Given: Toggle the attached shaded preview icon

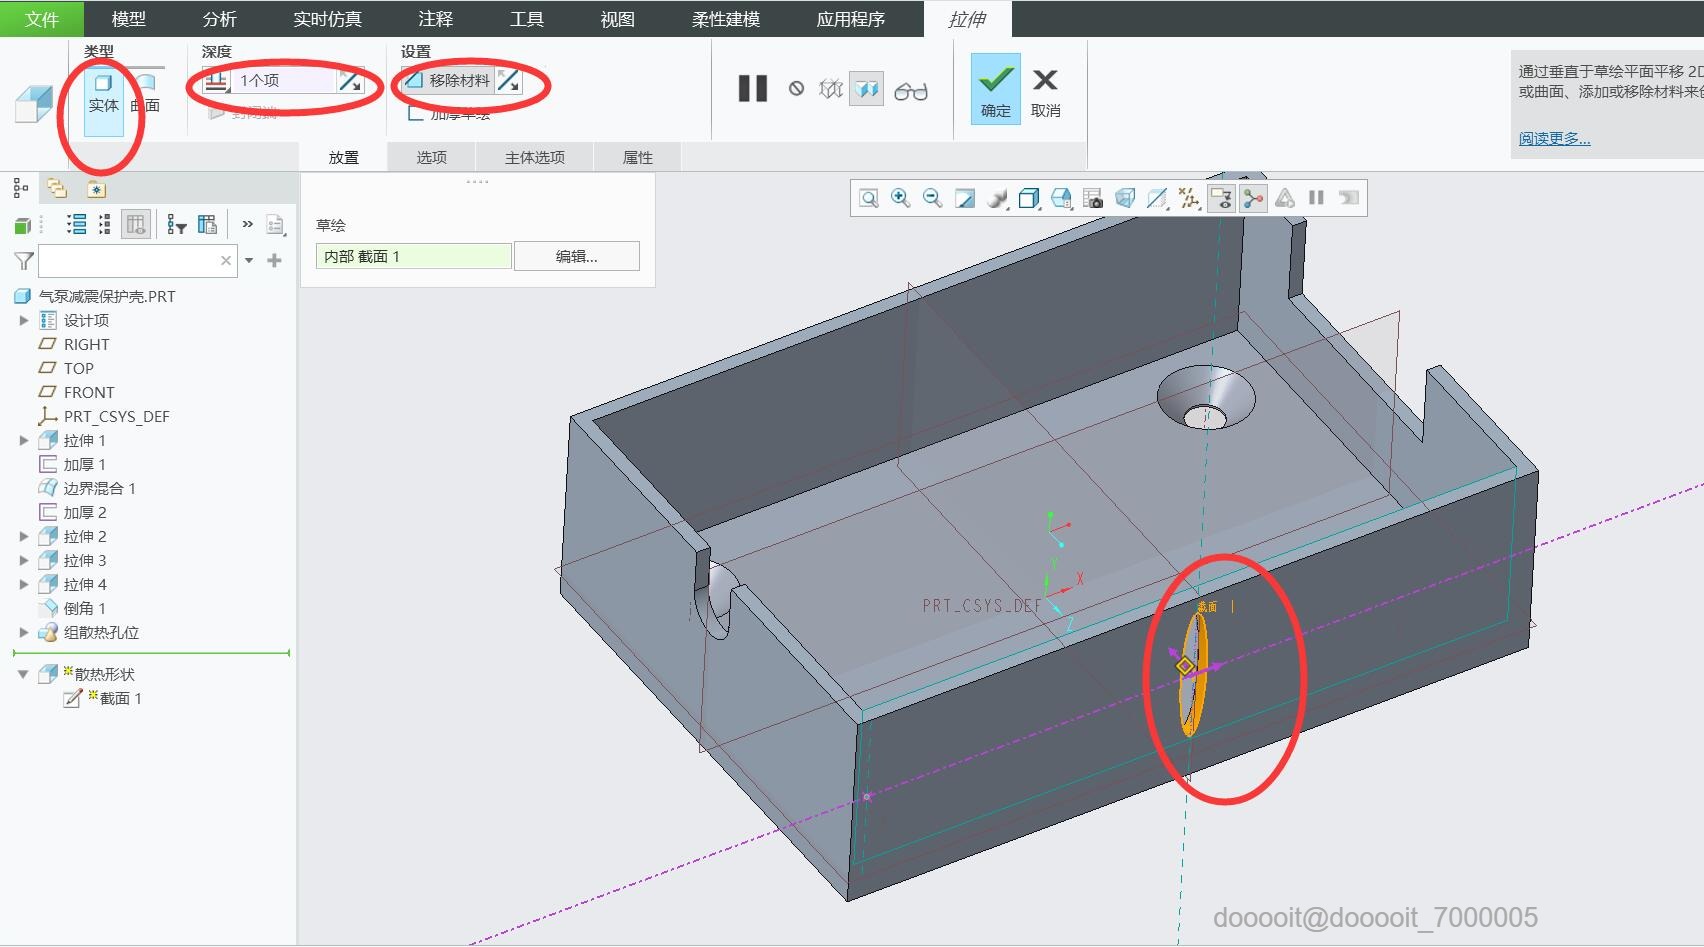Looking at the screenshot, I should (x=867, y=89).
